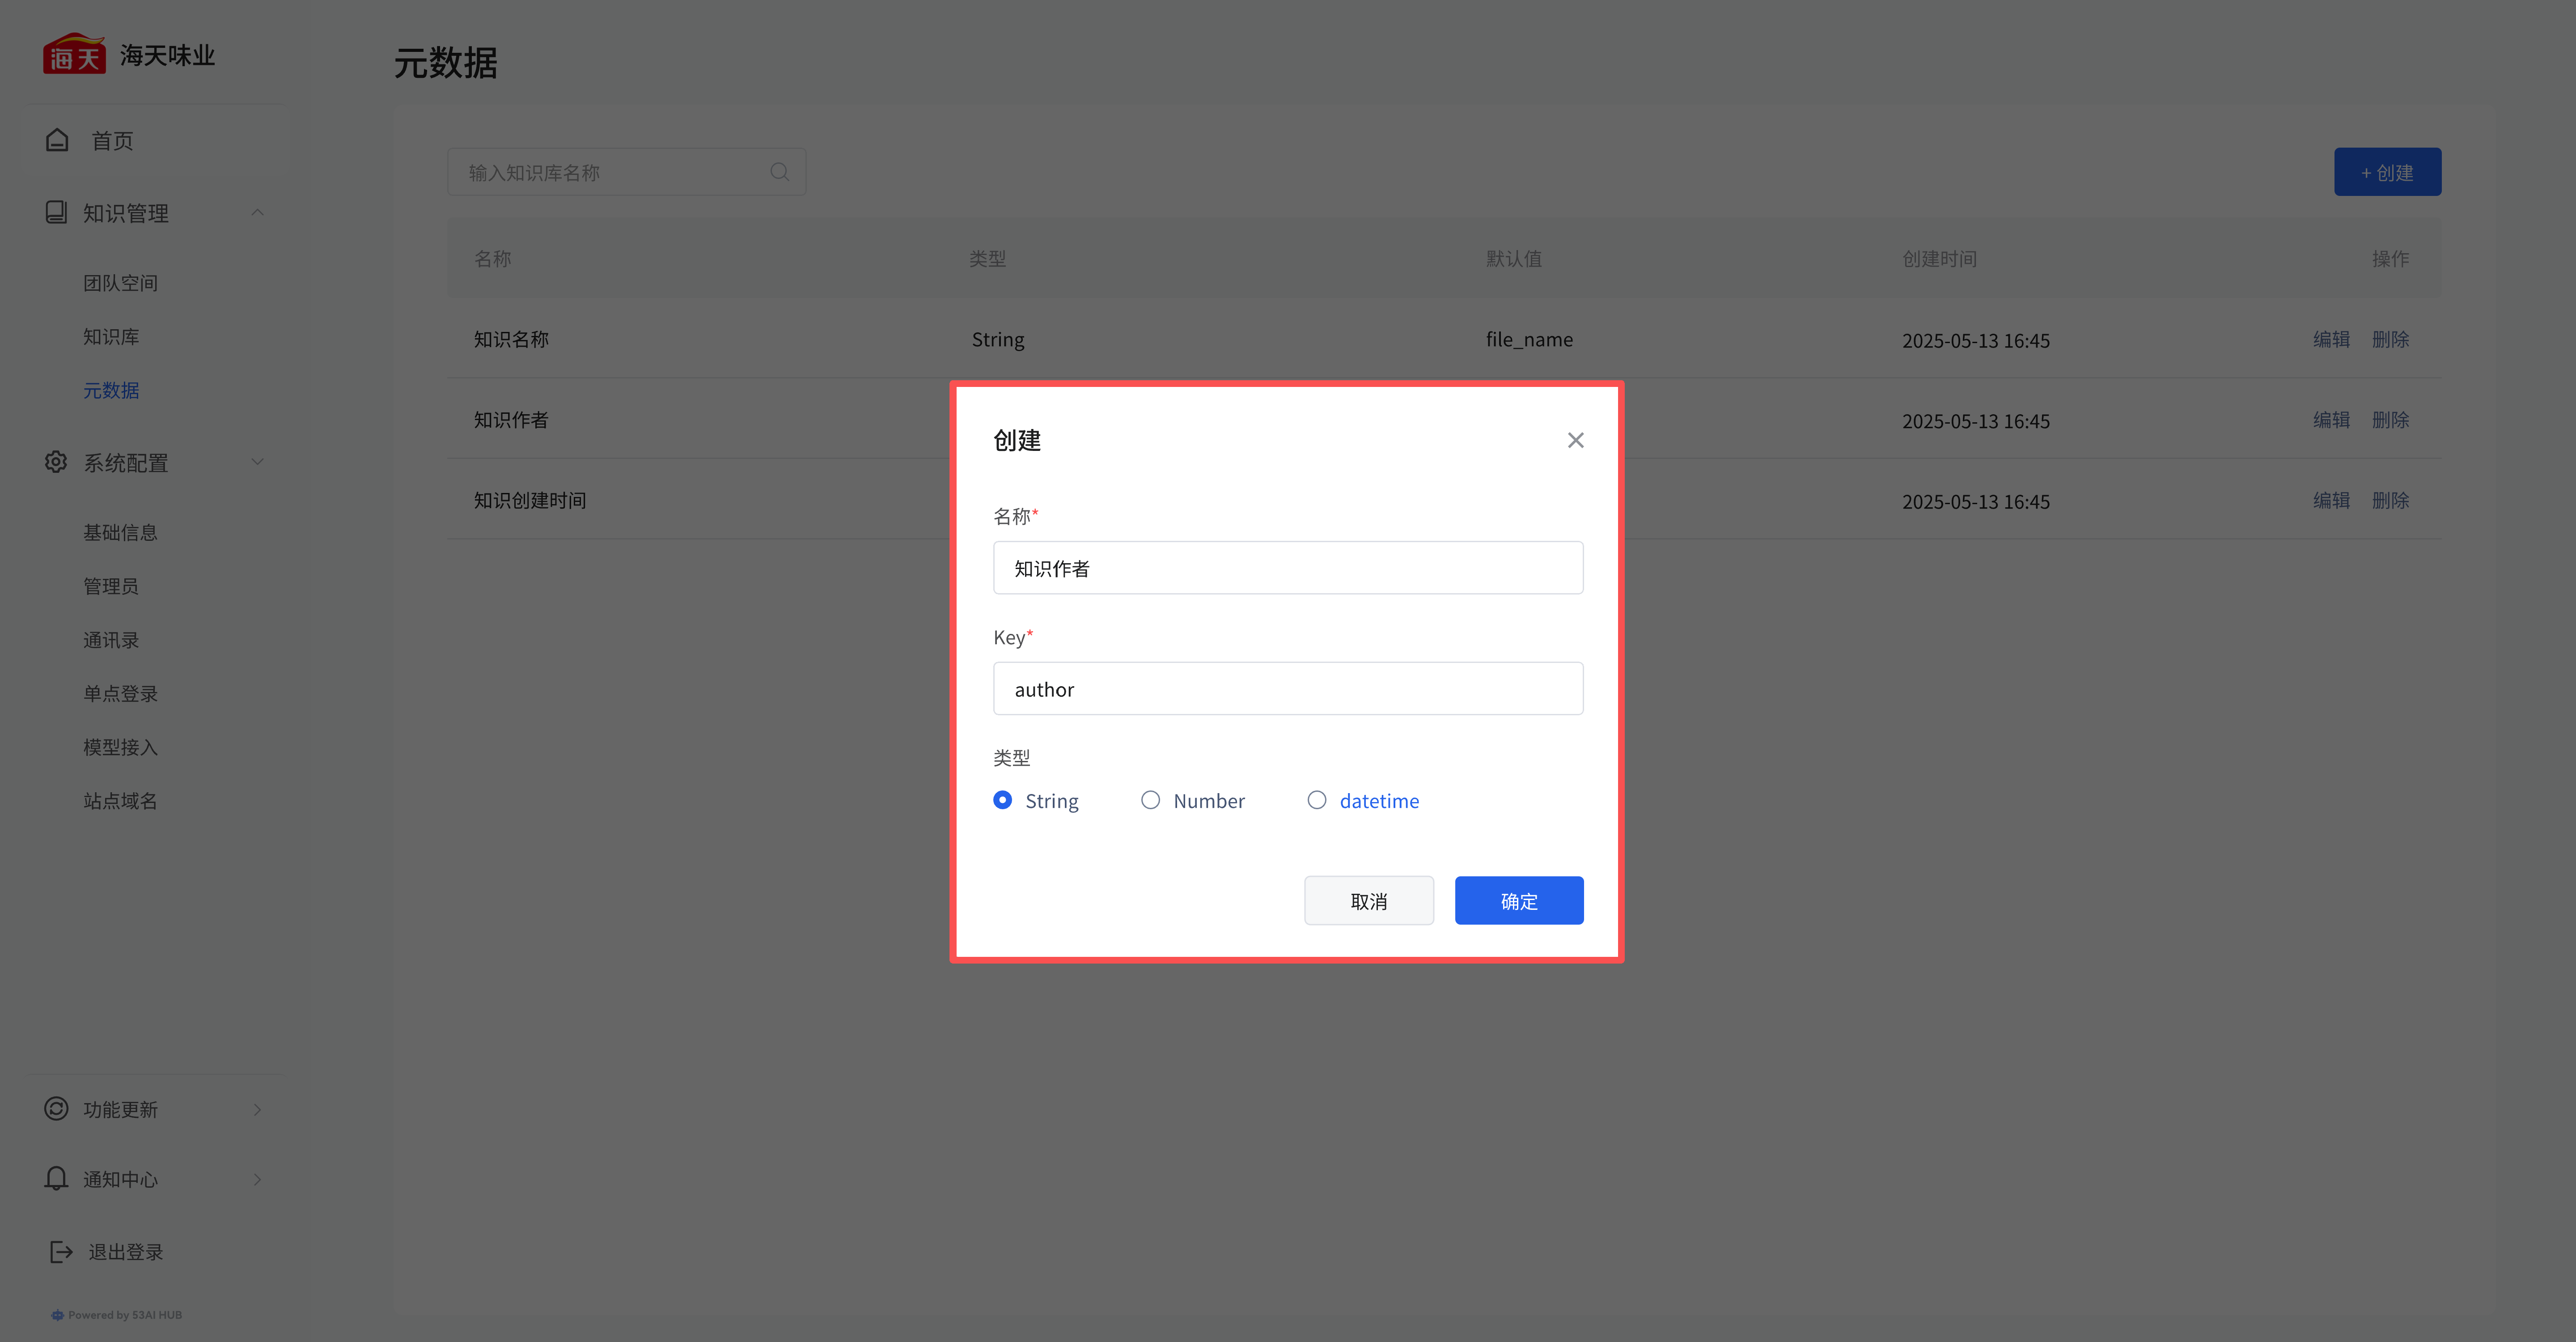Click the feature update refresh icon
Image resolution: width=2576 pixels, height=1342 pixels.
click(x=56, y=1109)
